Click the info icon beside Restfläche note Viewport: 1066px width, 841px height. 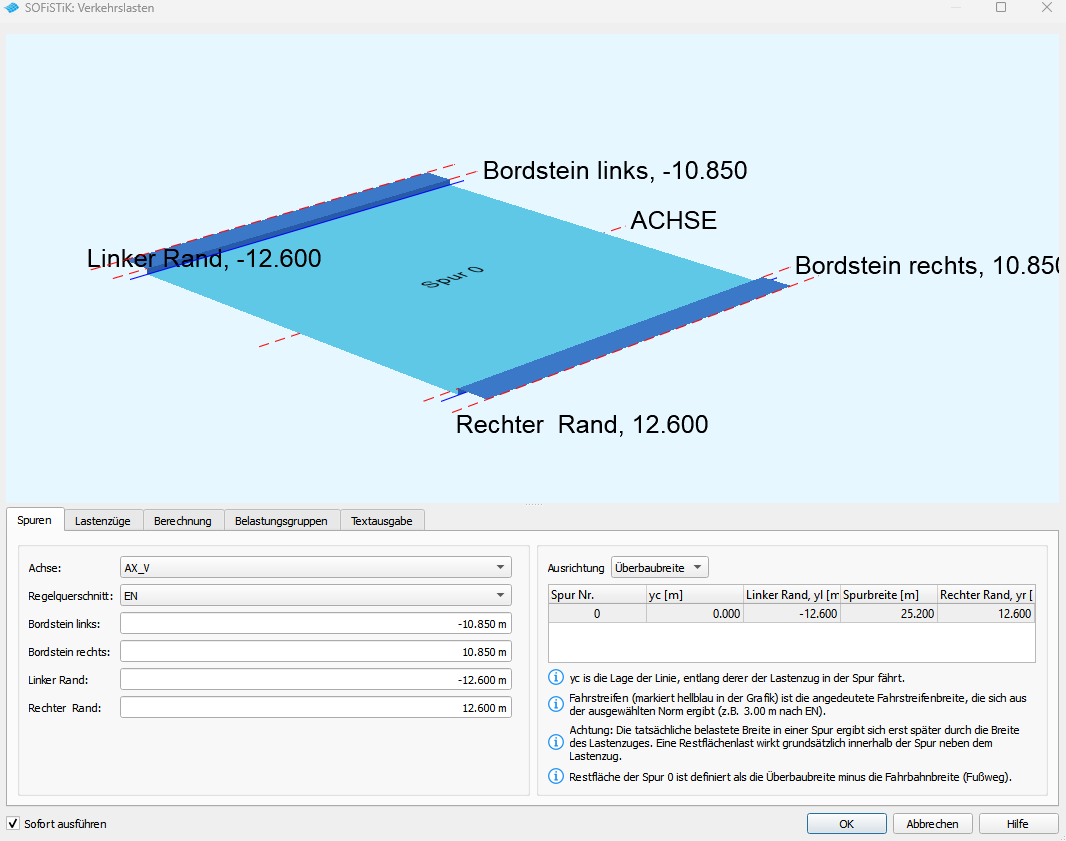pos(556,777)
